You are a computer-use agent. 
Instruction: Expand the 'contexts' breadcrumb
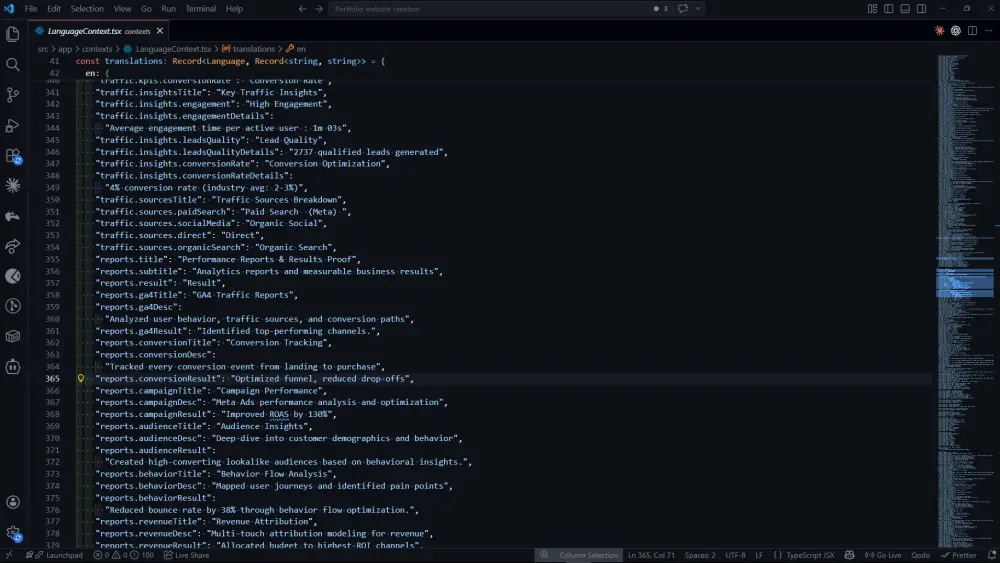click(97, 48)
